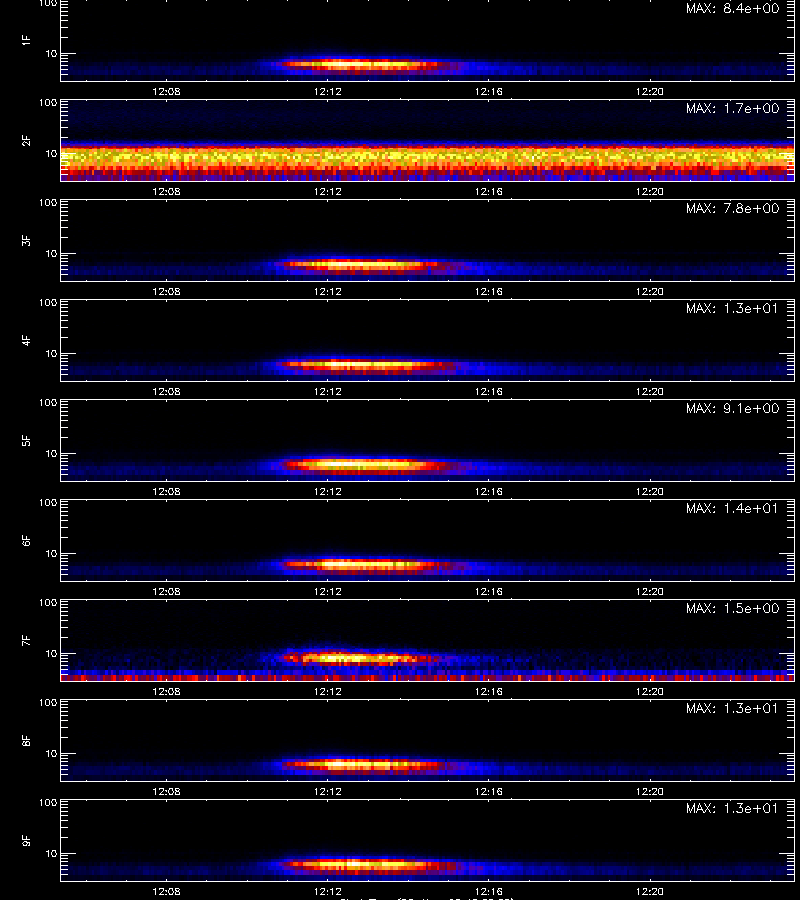This screenshot has width=800, height=900.
Task: Click the '12:08' tick label under the 7F panel
Action: point(166,692)
